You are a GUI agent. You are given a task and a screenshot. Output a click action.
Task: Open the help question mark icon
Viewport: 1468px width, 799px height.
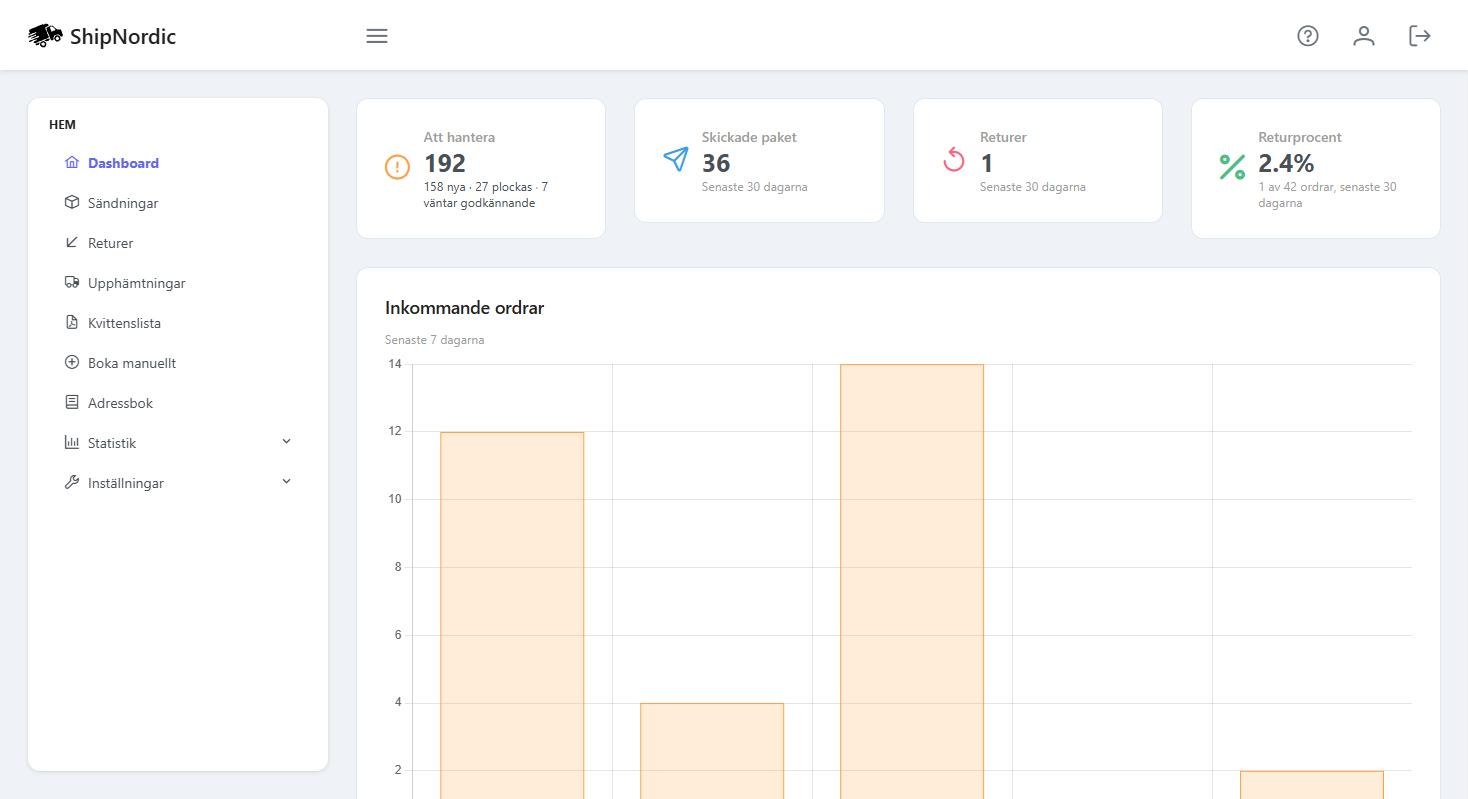point(1308,36)
